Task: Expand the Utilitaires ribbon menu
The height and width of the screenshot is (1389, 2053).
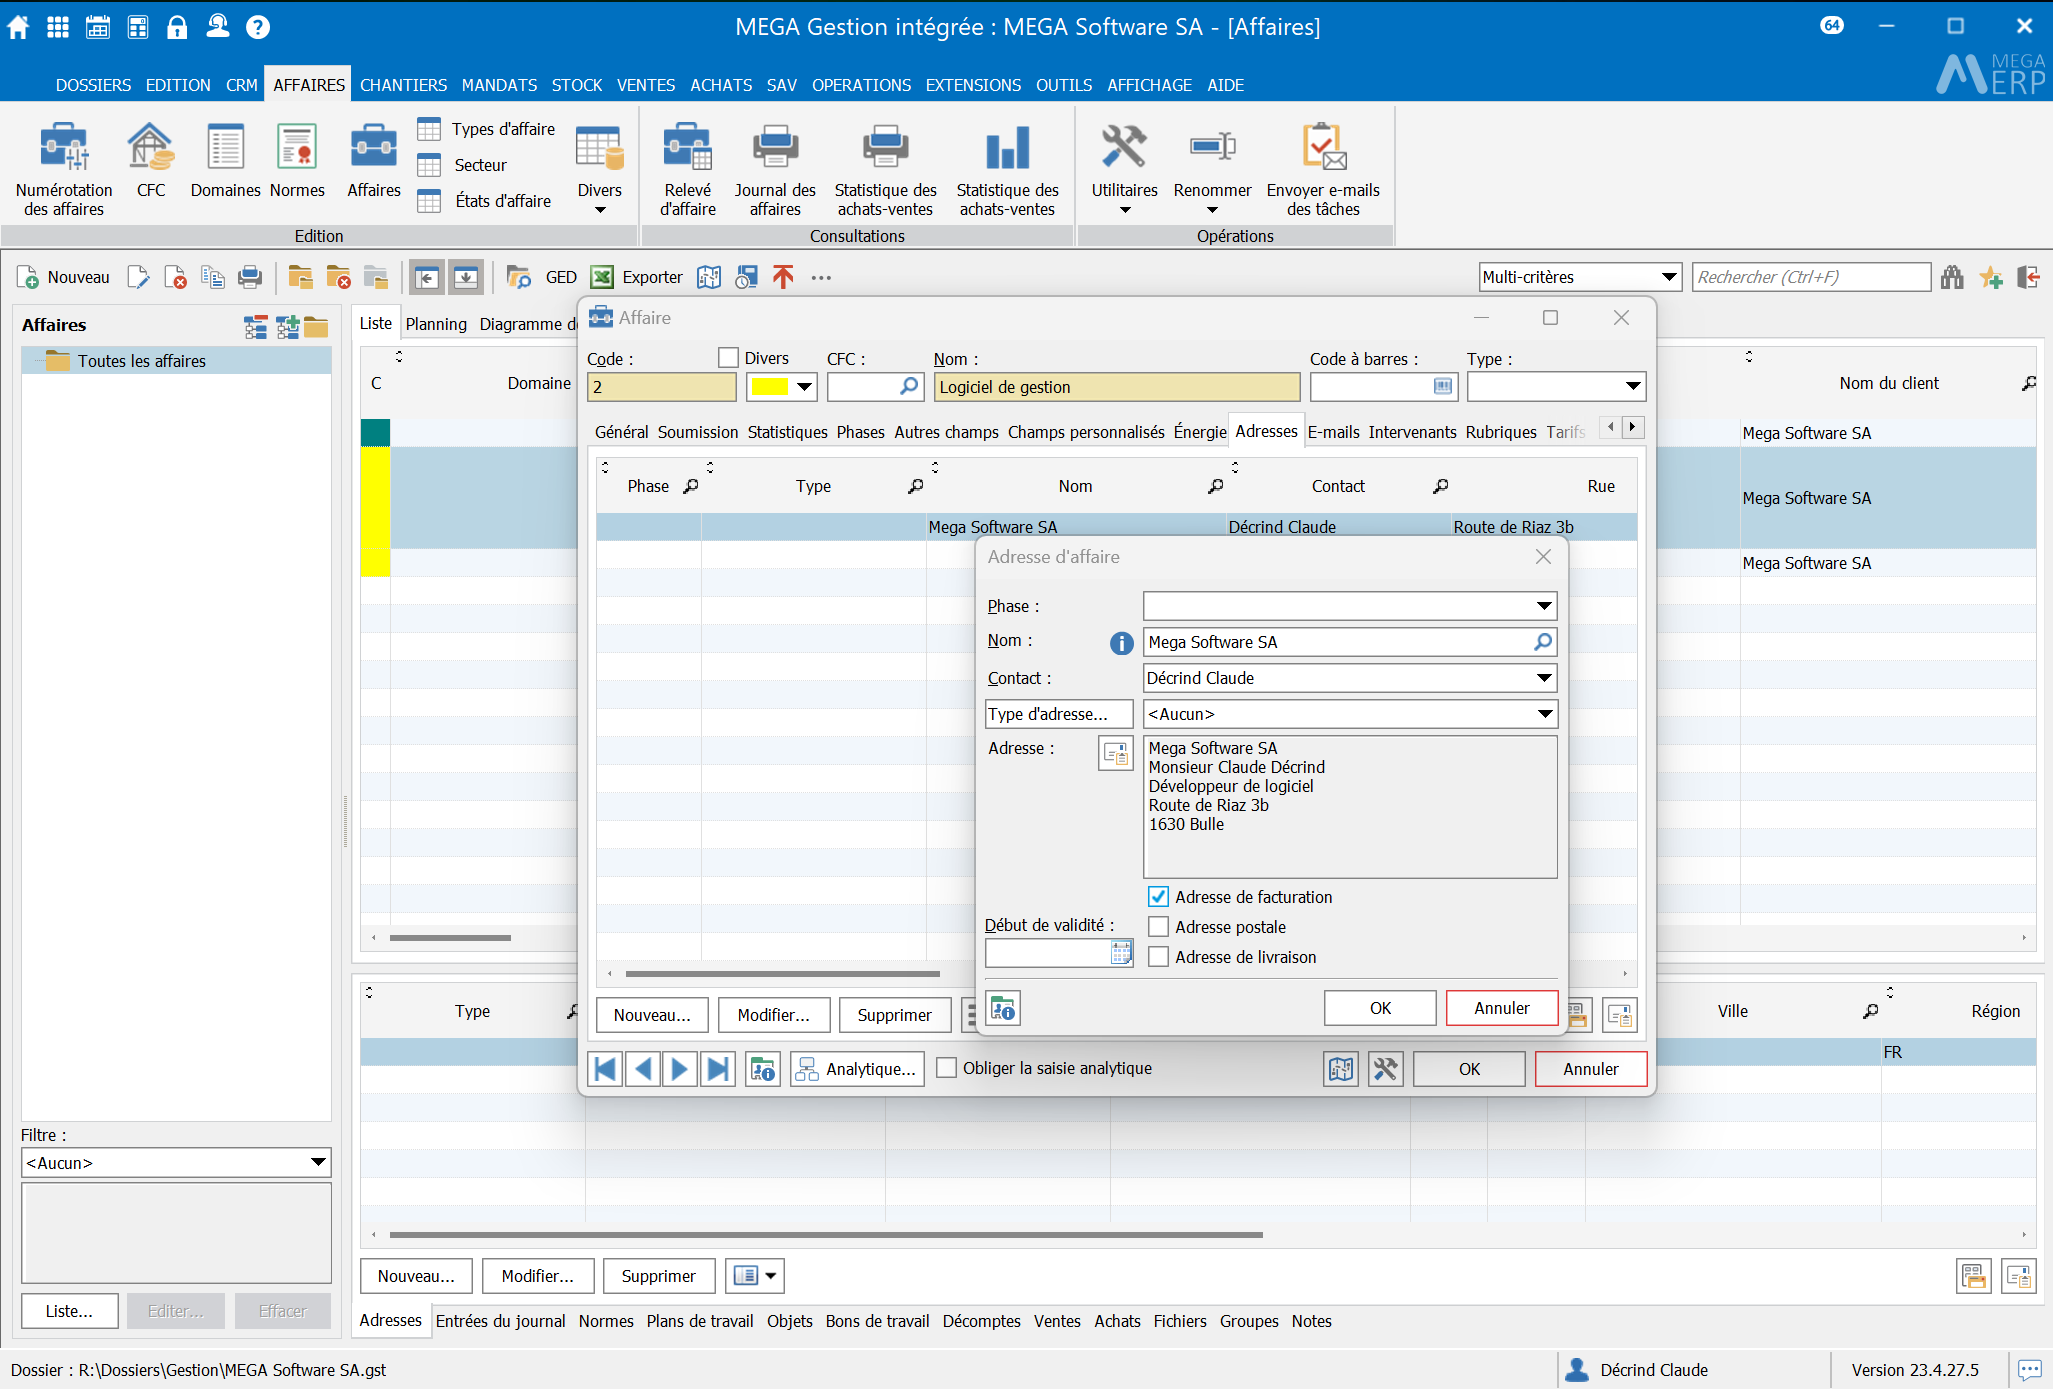Action: (1124, 170)
